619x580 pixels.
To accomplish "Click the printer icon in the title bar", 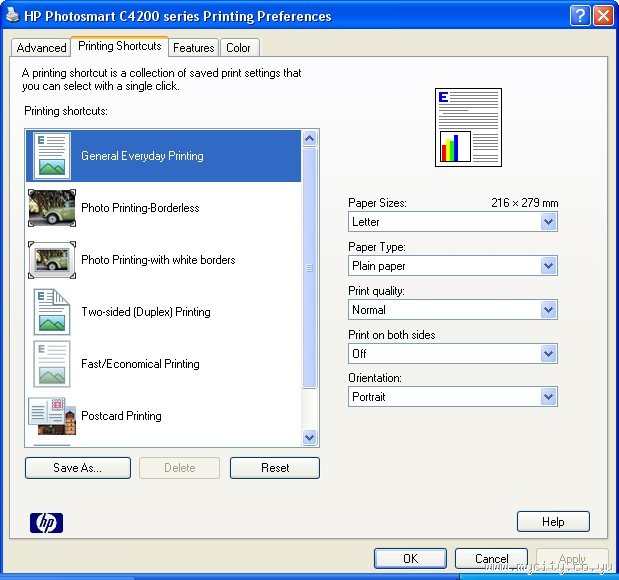I will coord(12,16).
